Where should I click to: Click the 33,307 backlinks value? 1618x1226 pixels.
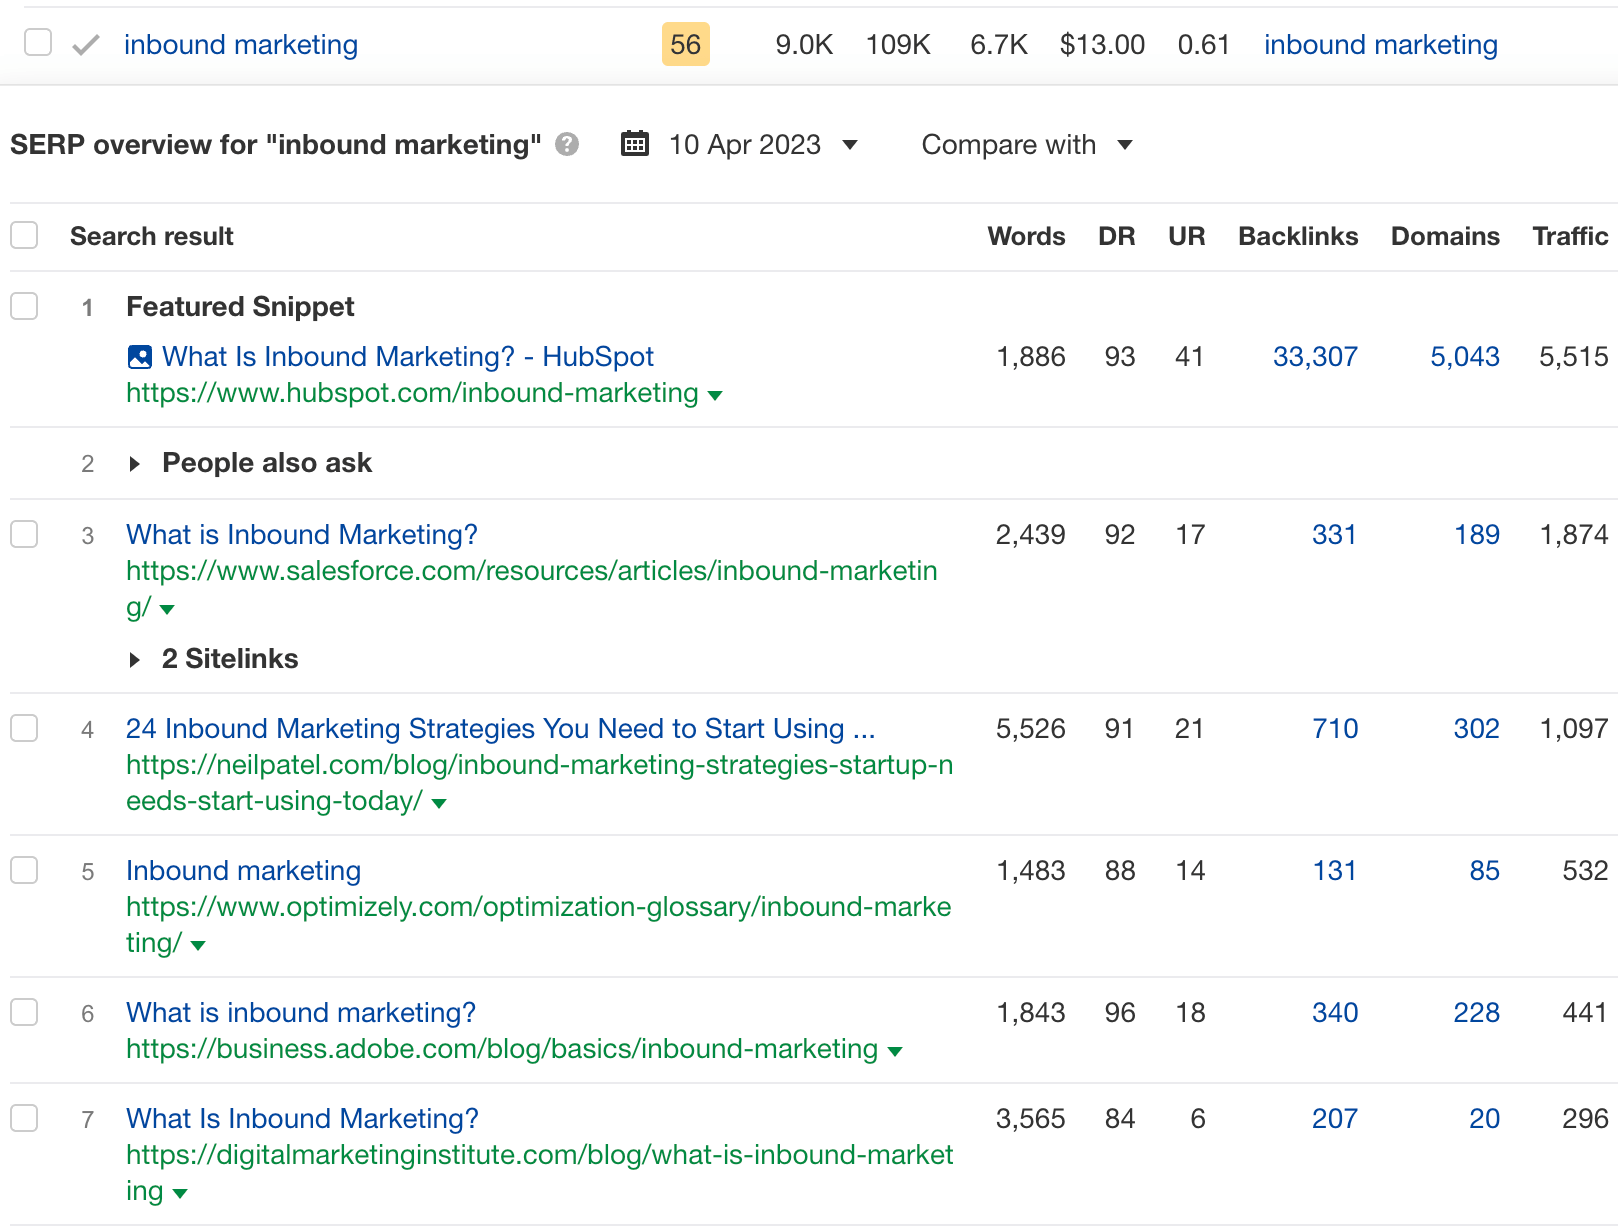[x=1315, y=356]
